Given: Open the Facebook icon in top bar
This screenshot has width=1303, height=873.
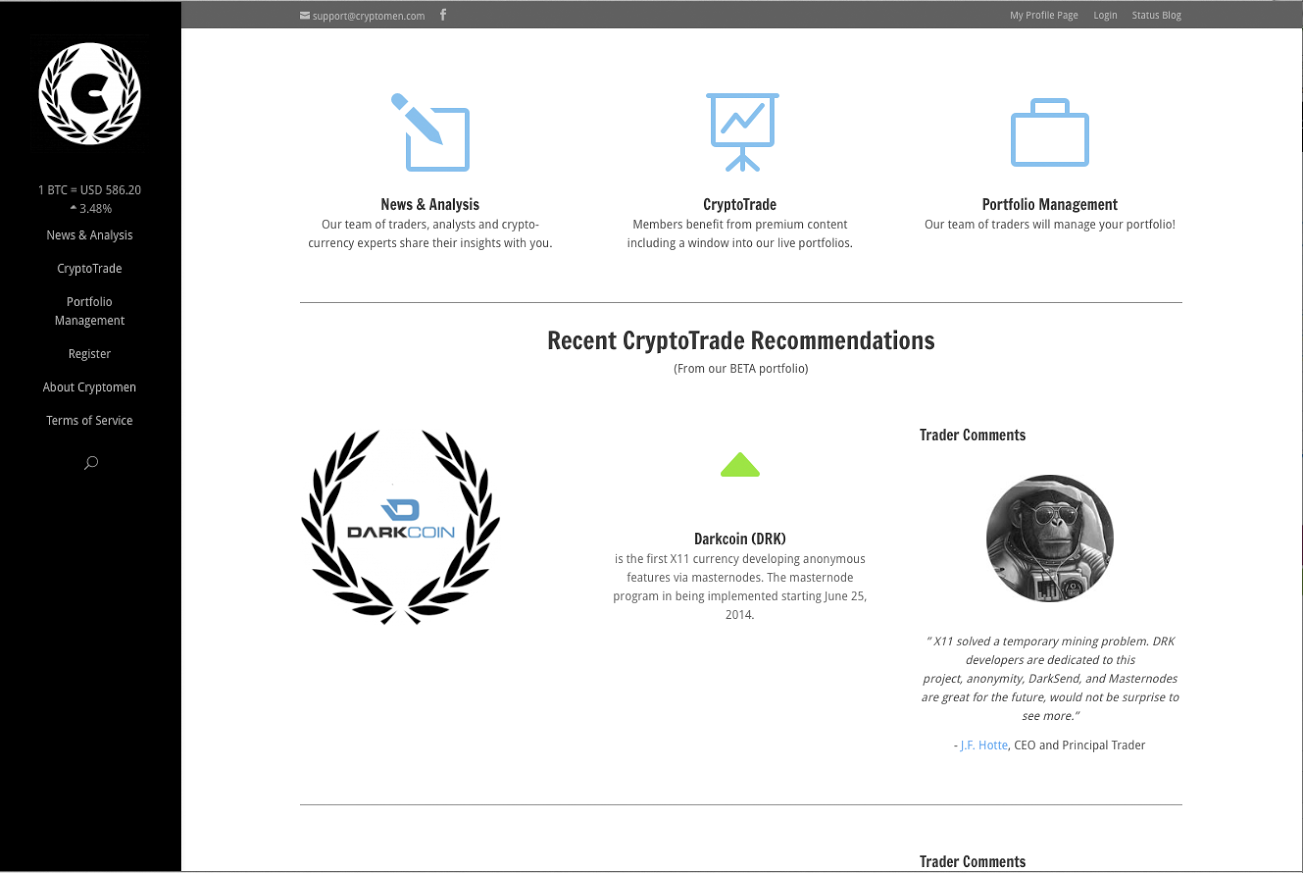Looking at the screenshot, I should 443,14.
